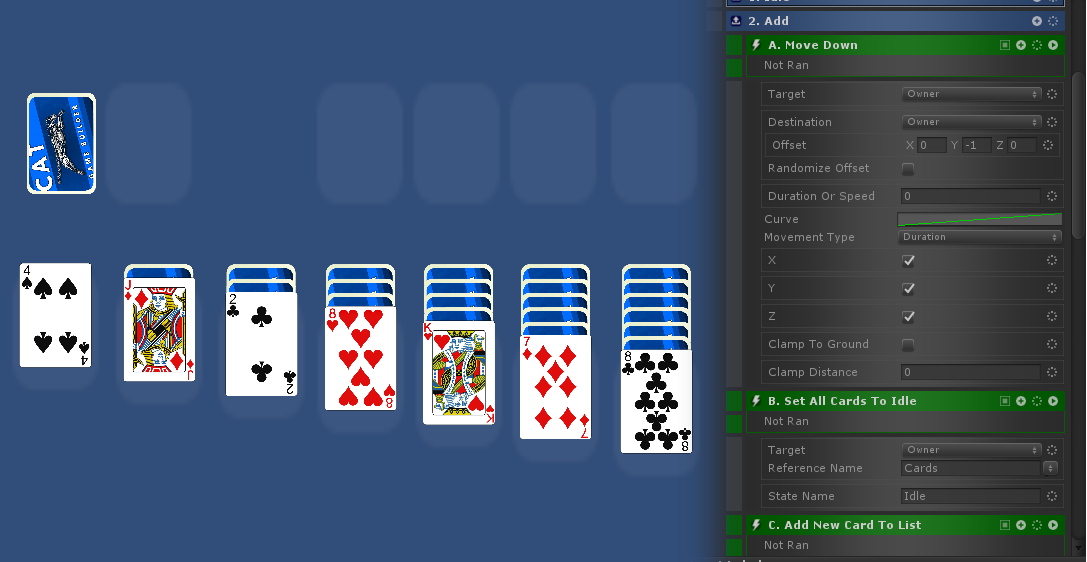
Task: Select the 2. Add section header
Action: point(896,21)
